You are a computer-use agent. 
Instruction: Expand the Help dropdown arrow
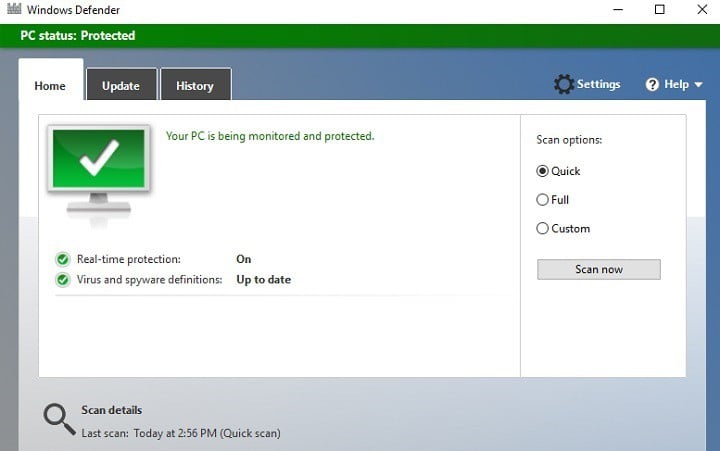tap(698, 85)
